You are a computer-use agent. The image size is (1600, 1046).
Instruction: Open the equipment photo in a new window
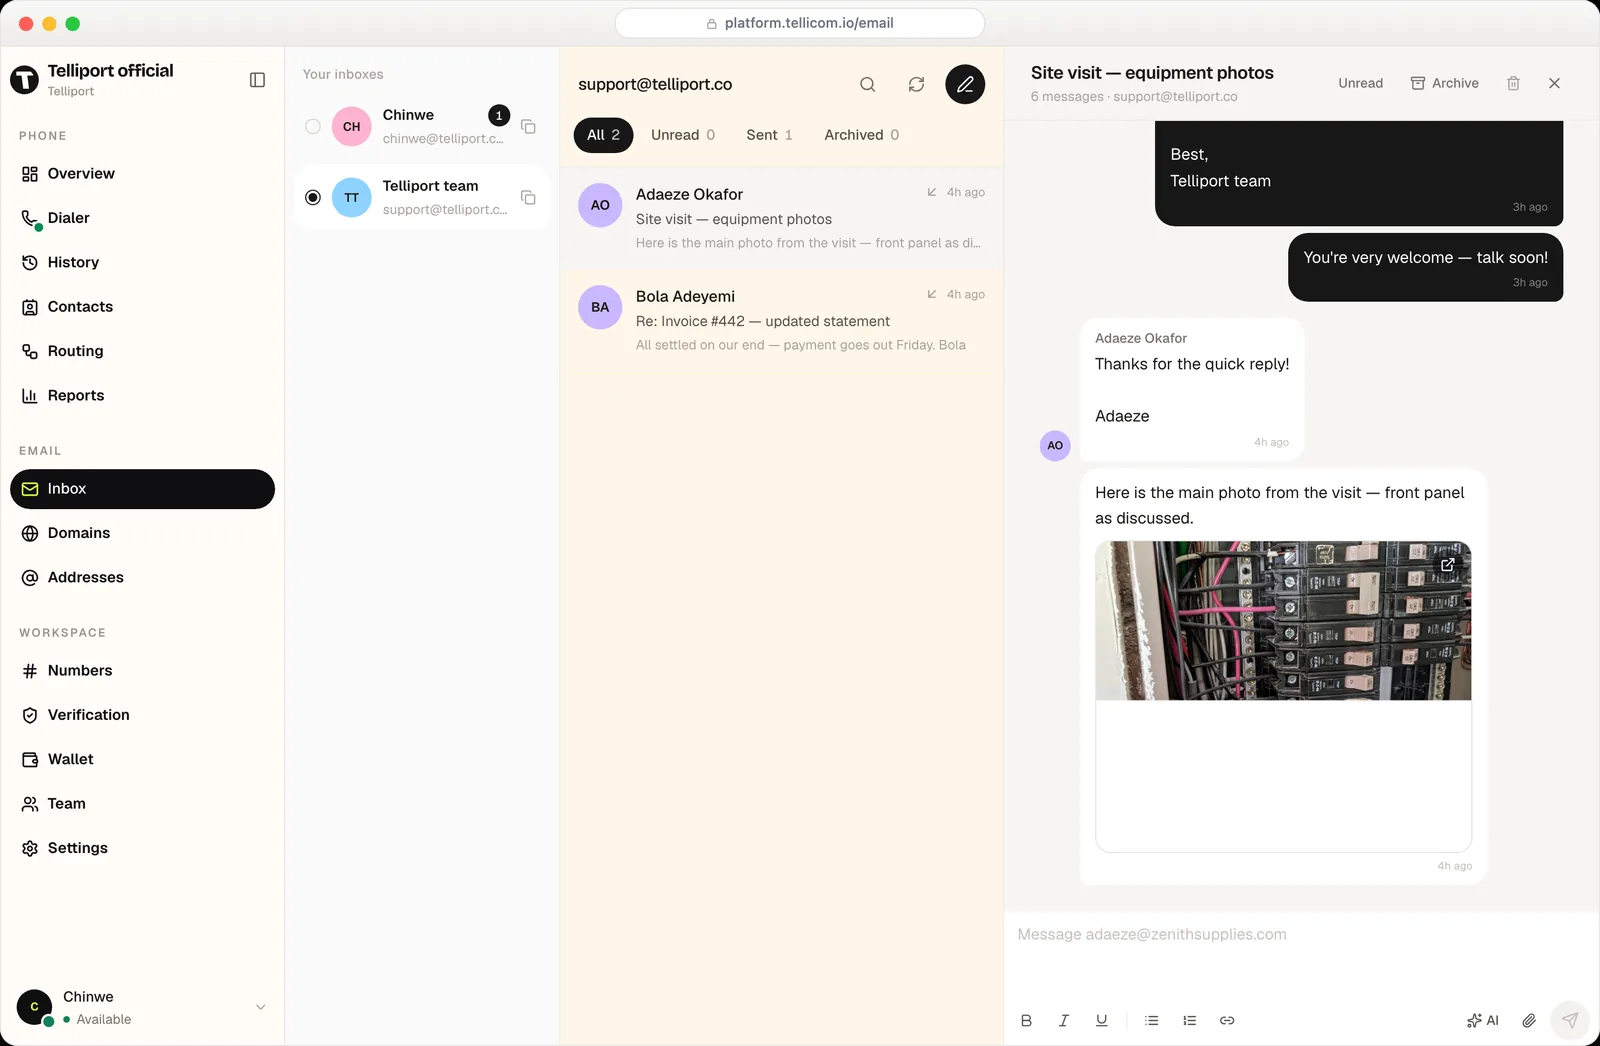1447,565
